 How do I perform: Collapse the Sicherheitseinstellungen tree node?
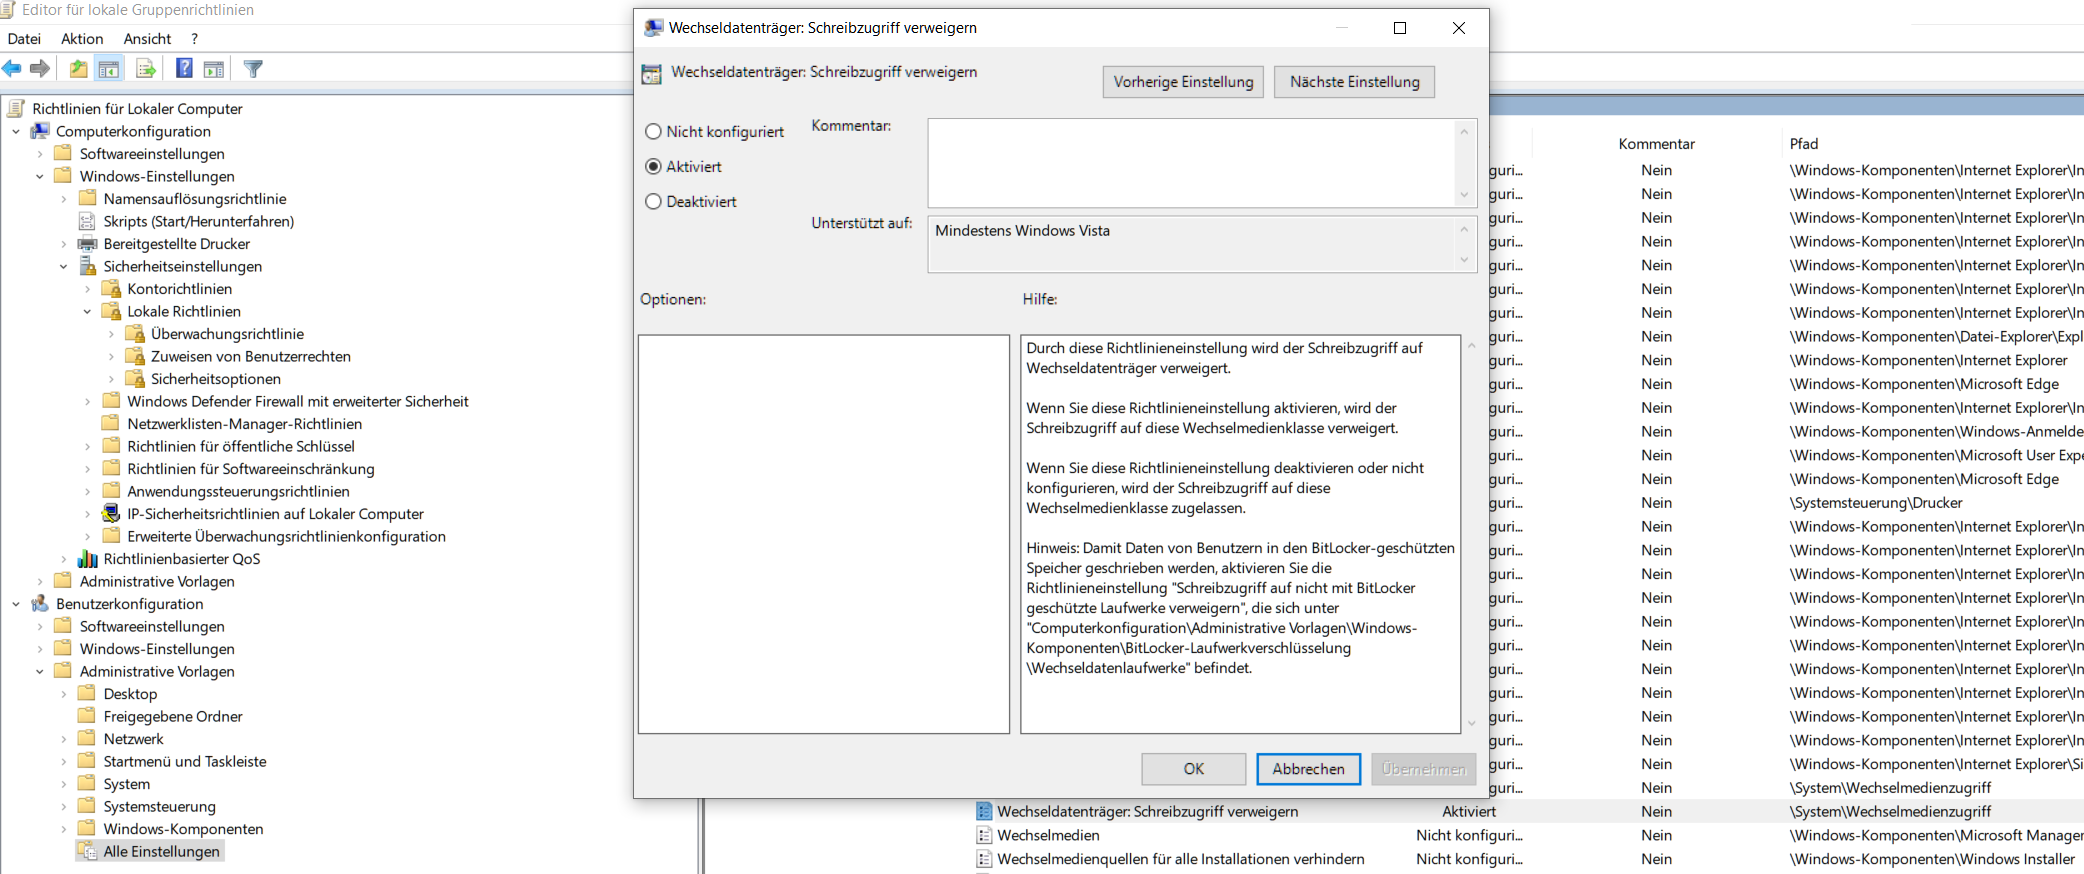tap(63, 266)
